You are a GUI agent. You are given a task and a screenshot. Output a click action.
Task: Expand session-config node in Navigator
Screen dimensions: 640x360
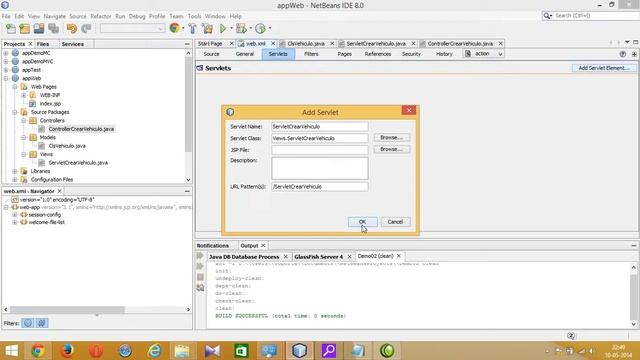[x=15, y=215]
